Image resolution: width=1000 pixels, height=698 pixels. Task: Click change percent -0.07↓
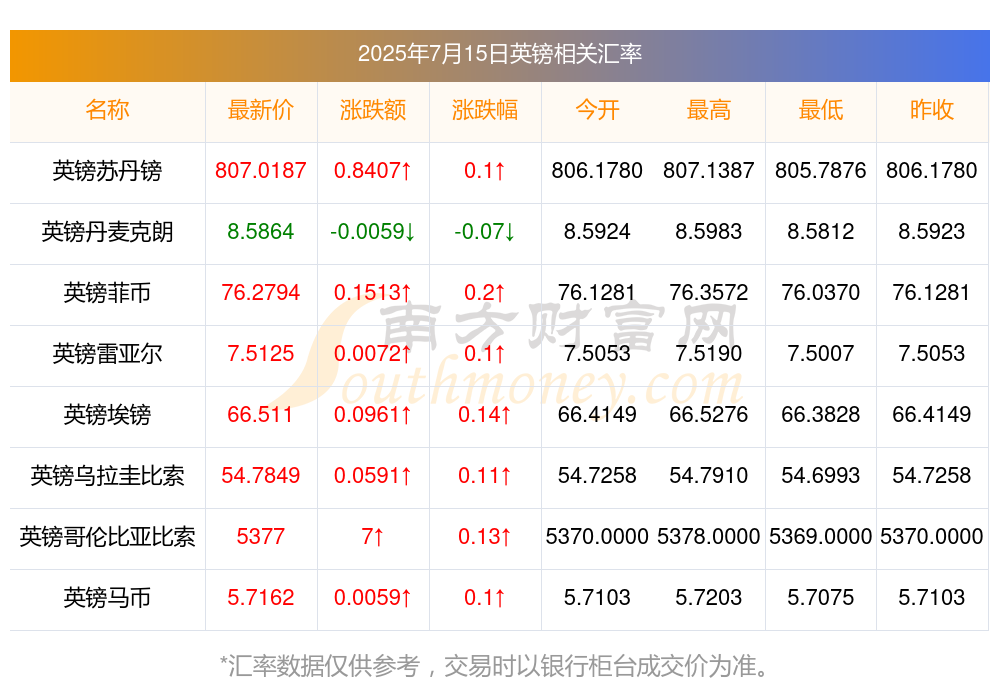click(485, 232)
